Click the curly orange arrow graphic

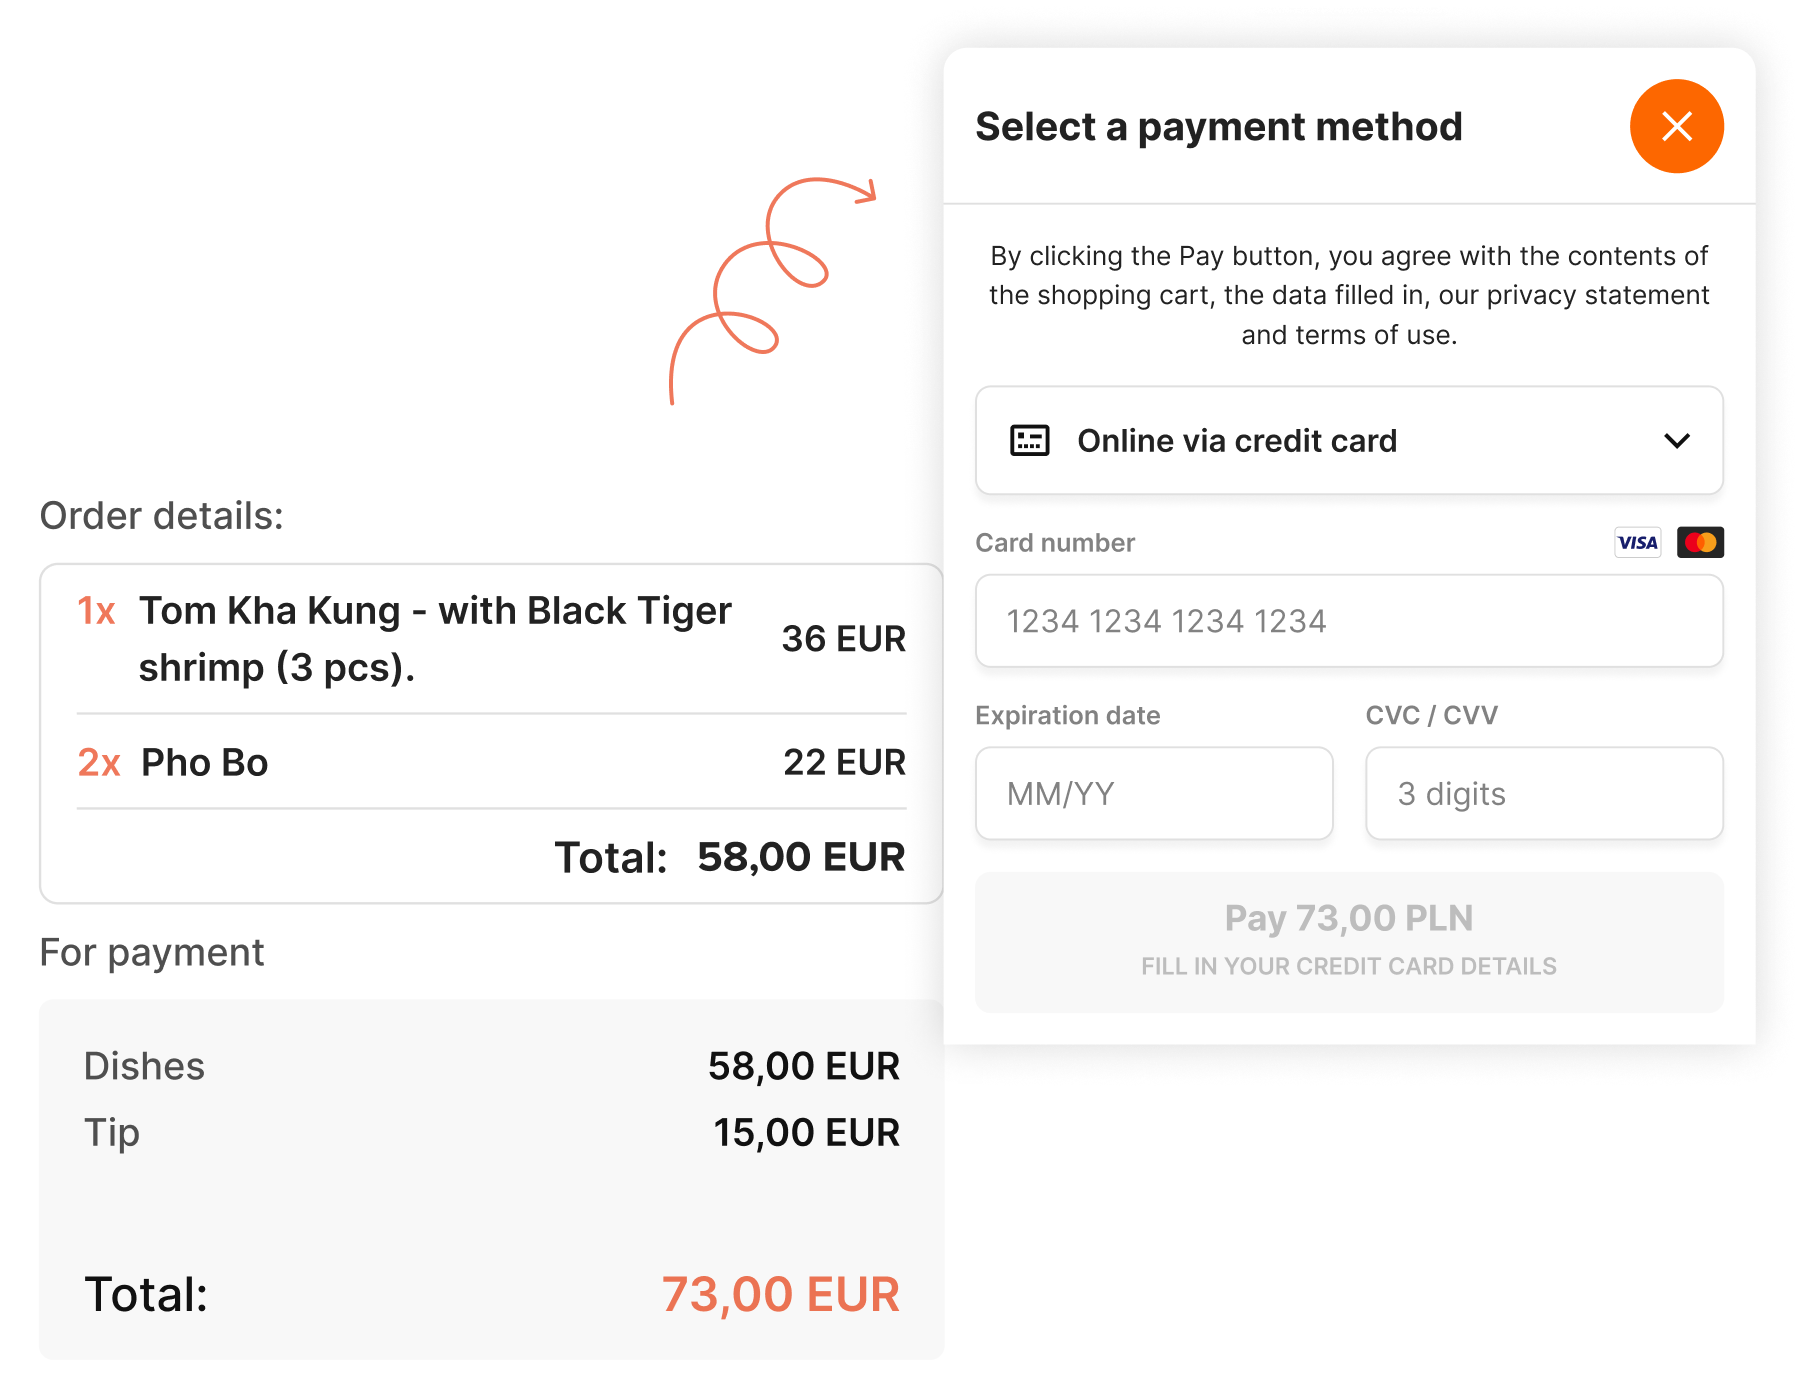pyautogui.click(x=772, y=282)
